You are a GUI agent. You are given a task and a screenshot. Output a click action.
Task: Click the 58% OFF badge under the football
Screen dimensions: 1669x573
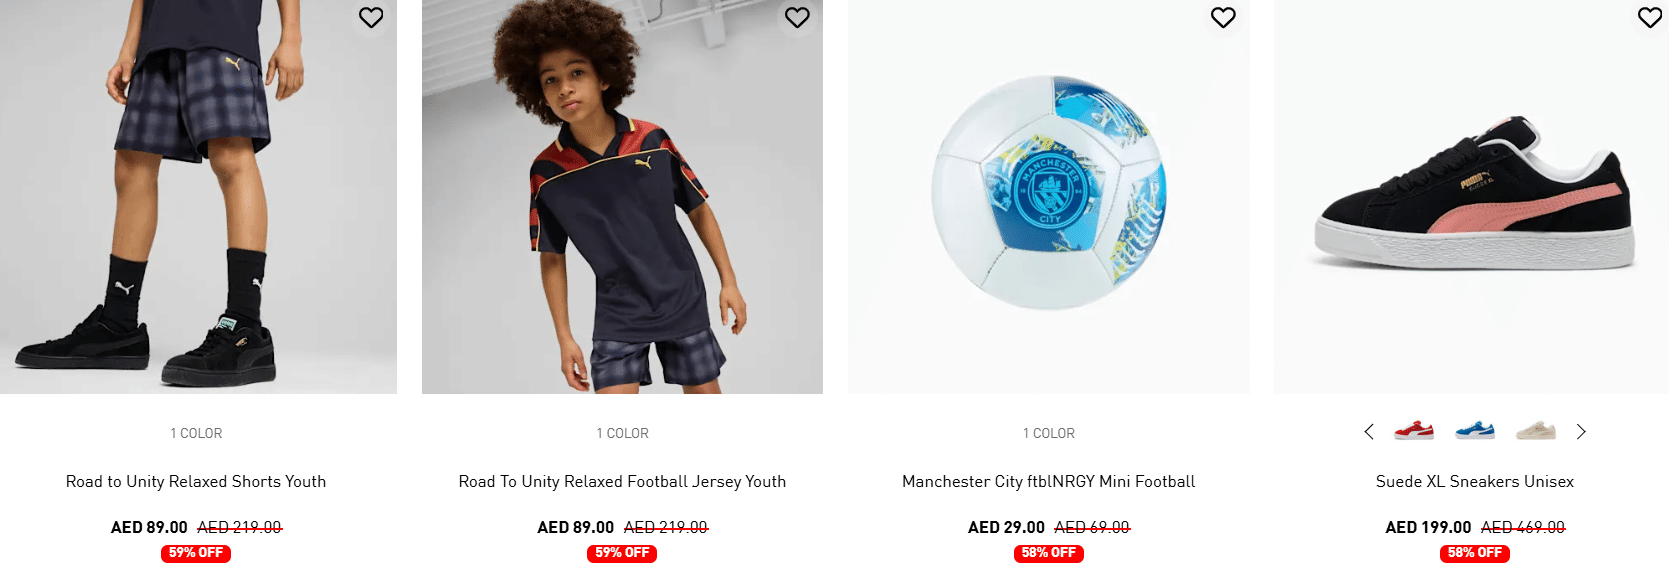coord(1048,553)
